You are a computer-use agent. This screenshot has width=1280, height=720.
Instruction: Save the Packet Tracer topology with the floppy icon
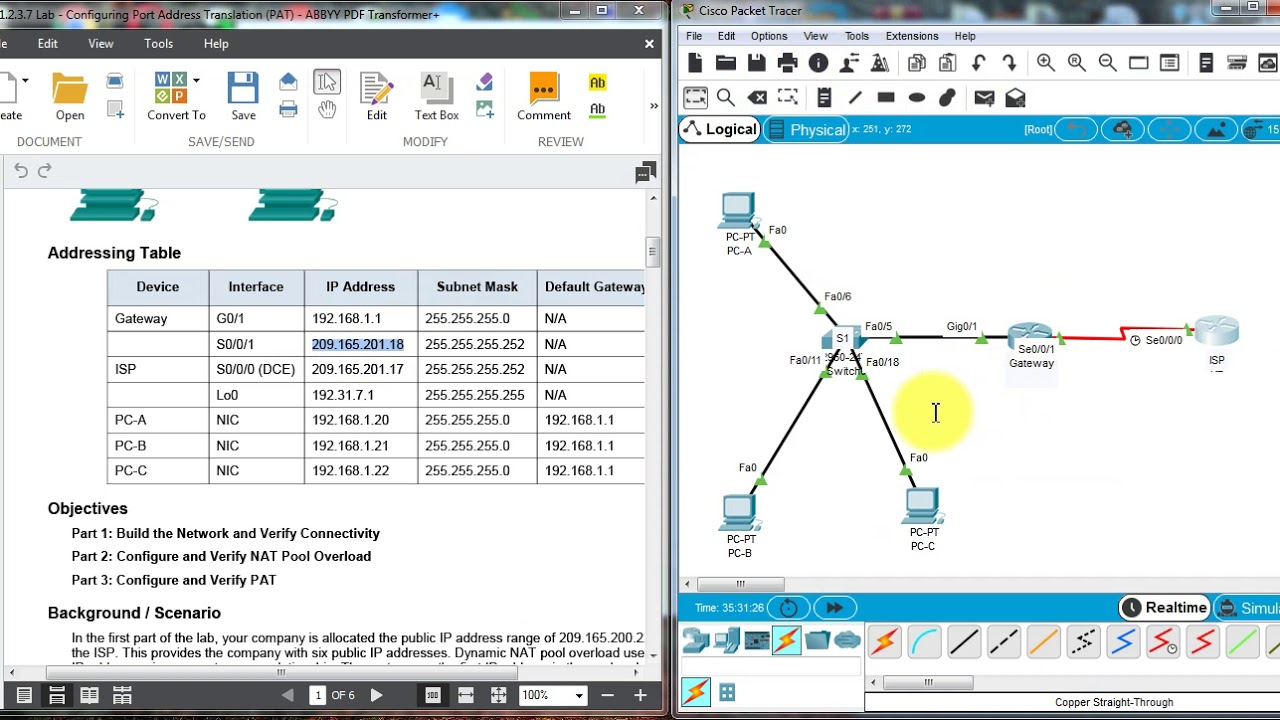coord(757,63)
